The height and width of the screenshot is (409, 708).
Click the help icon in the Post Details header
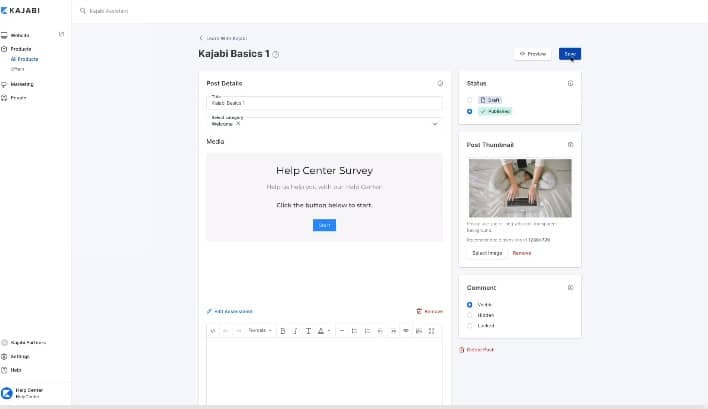[x=440, y=83]
